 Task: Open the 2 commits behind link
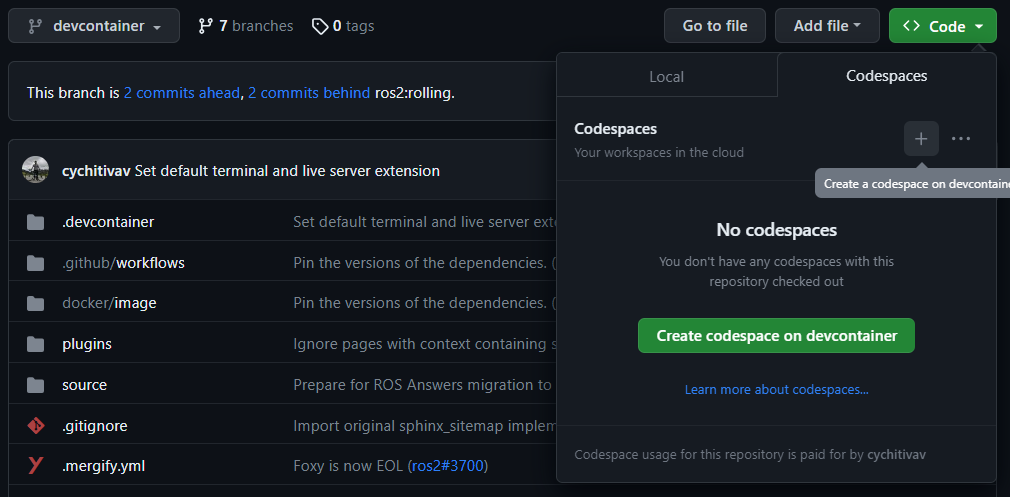click(x=309, y=93)
